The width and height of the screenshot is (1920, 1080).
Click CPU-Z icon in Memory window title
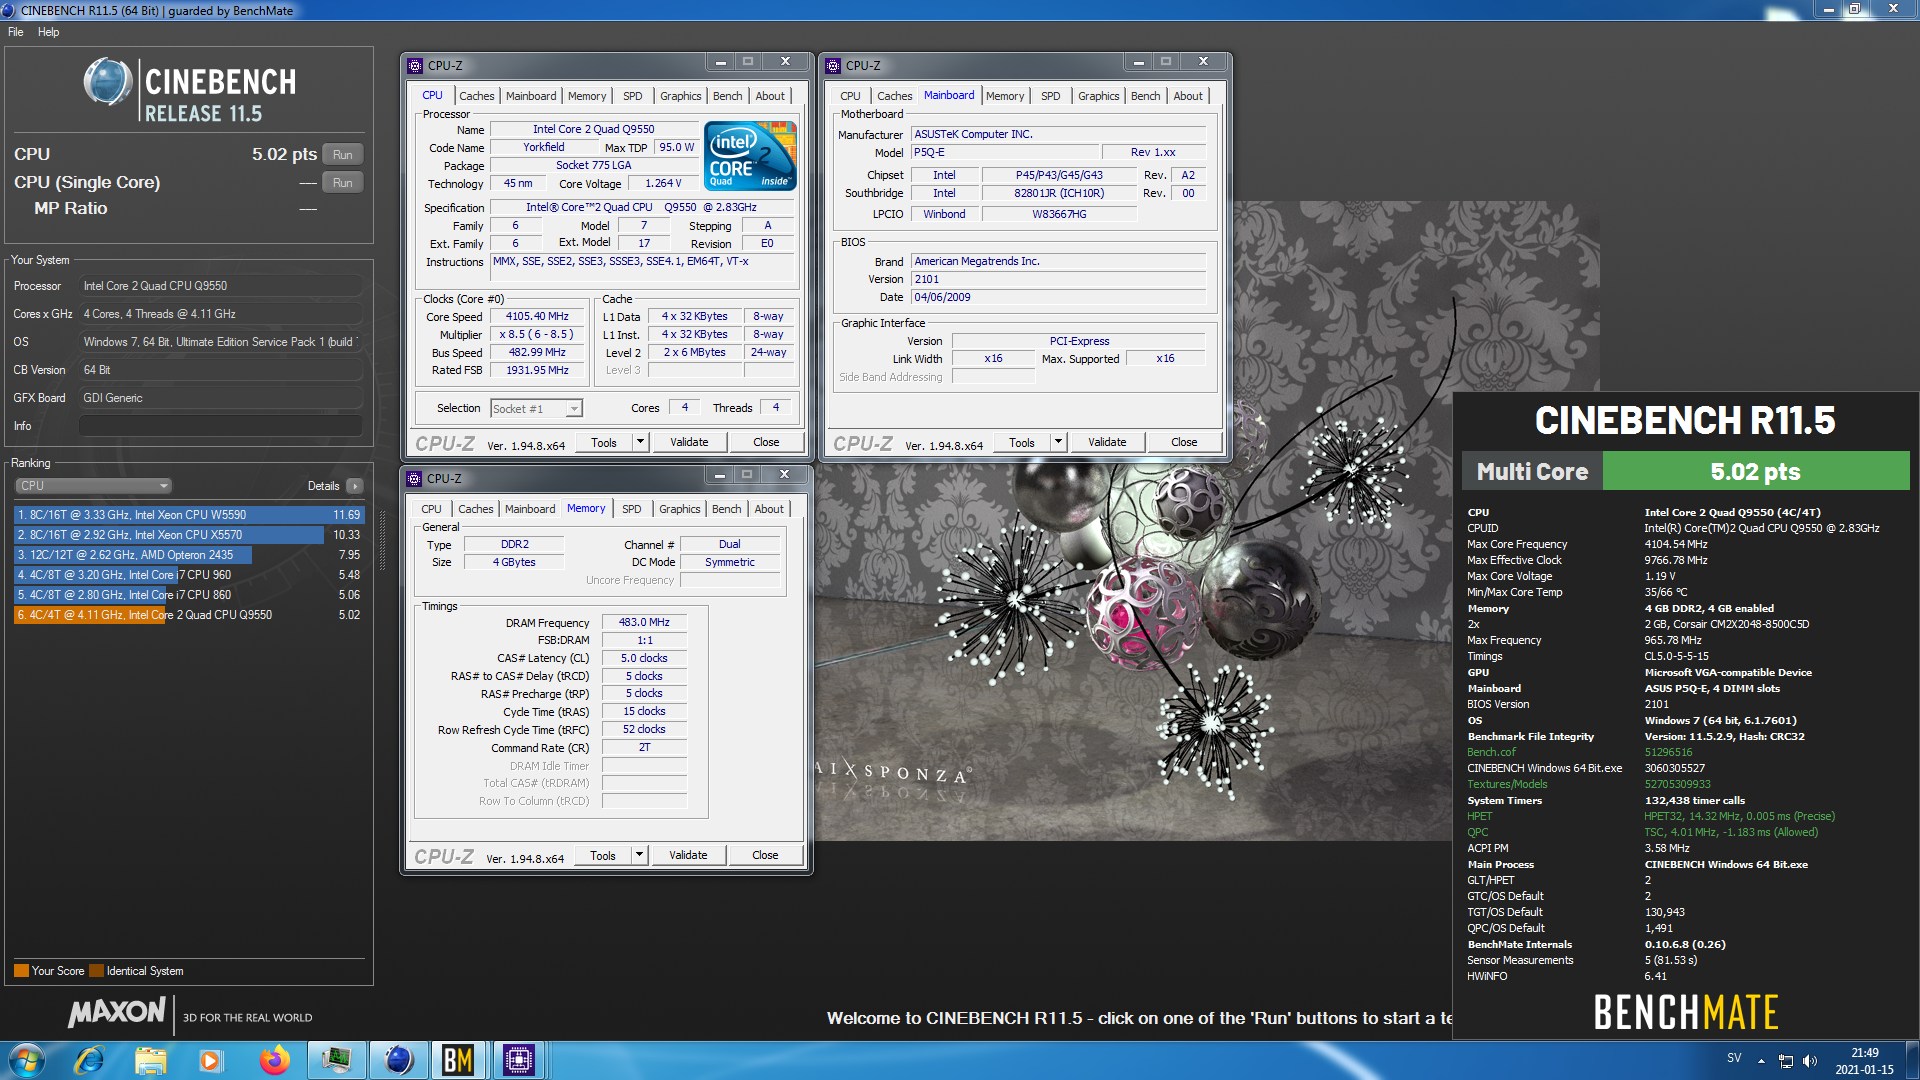tap(414, 479)
